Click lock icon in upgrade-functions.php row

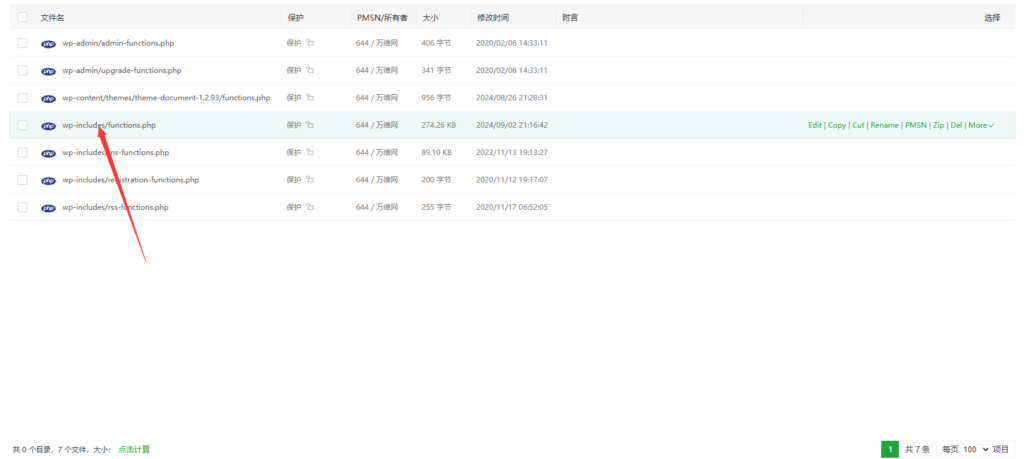coord(310,71)
